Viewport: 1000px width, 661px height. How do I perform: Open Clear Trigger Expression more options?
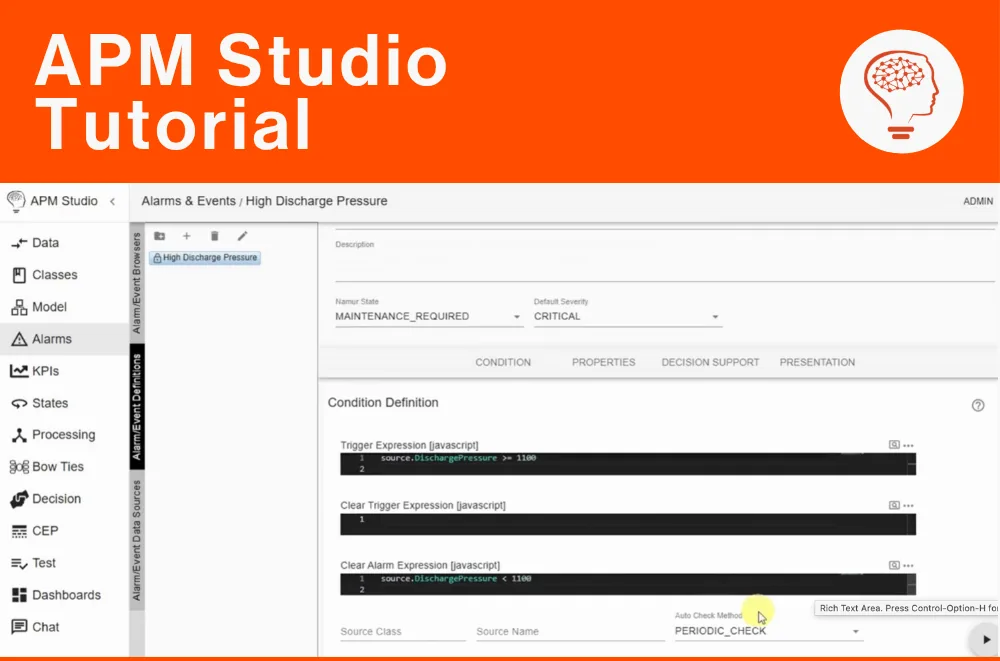pyautogui.click(x=909, y=505)
